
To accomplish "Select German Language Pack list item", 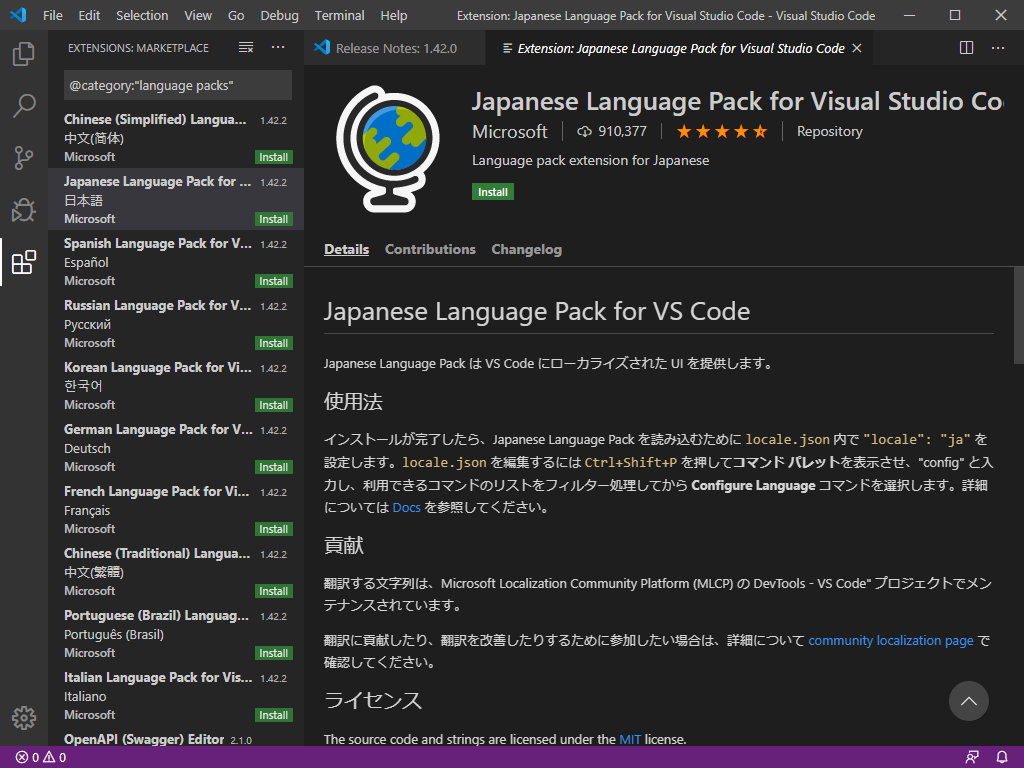I will point(176,447).
